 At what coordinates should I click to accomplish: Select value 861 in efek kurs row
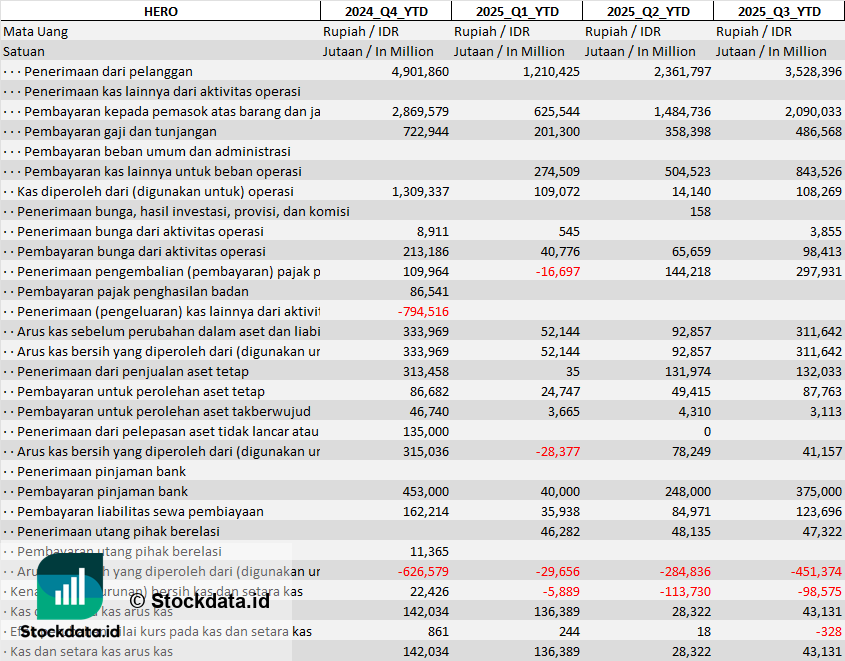[x=438, y=631]
